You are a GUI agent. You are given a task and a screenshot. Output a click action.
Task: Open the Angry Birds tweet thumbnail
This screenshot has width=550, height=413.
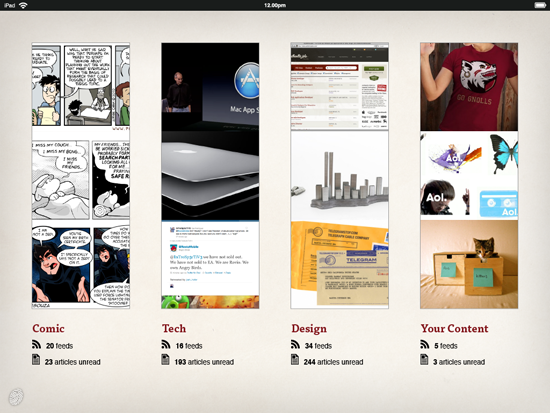[210, 265]
